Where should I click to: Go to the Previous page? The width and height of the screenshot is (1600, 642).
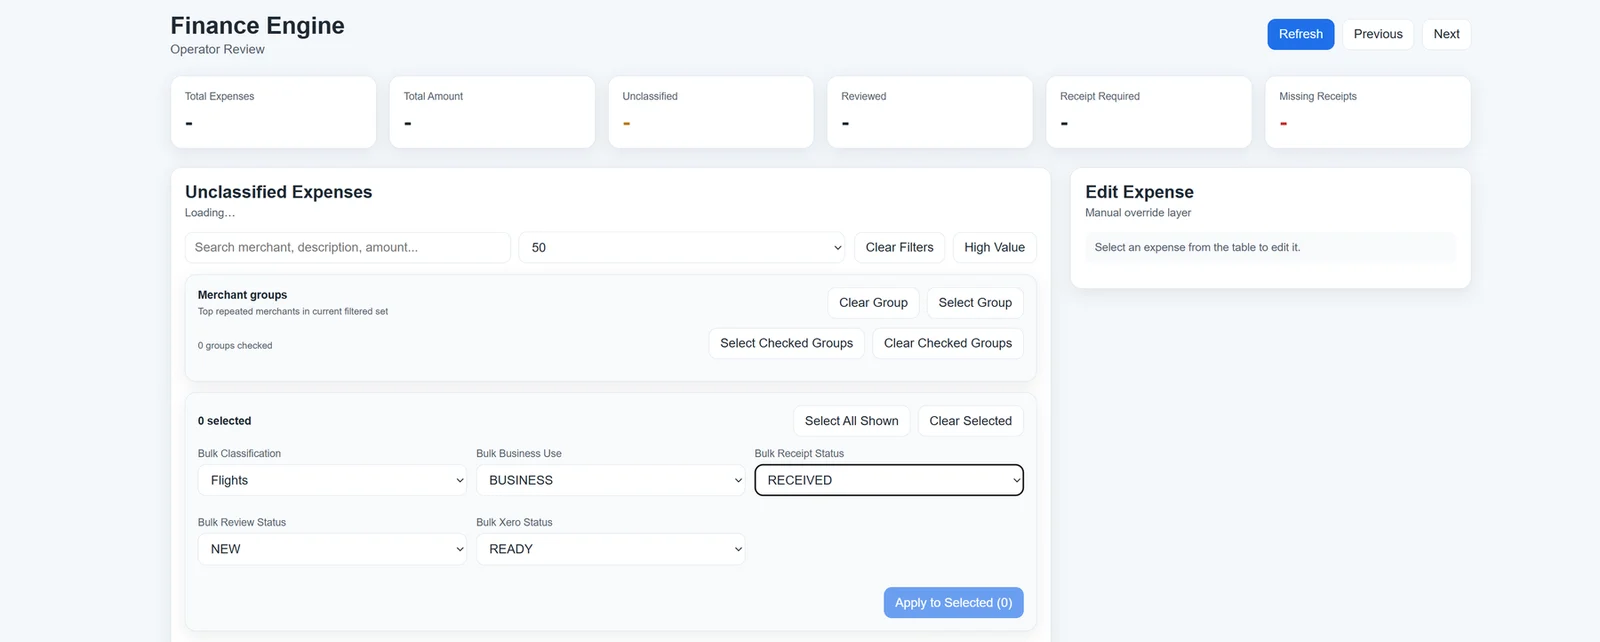tap(1377, 34)
